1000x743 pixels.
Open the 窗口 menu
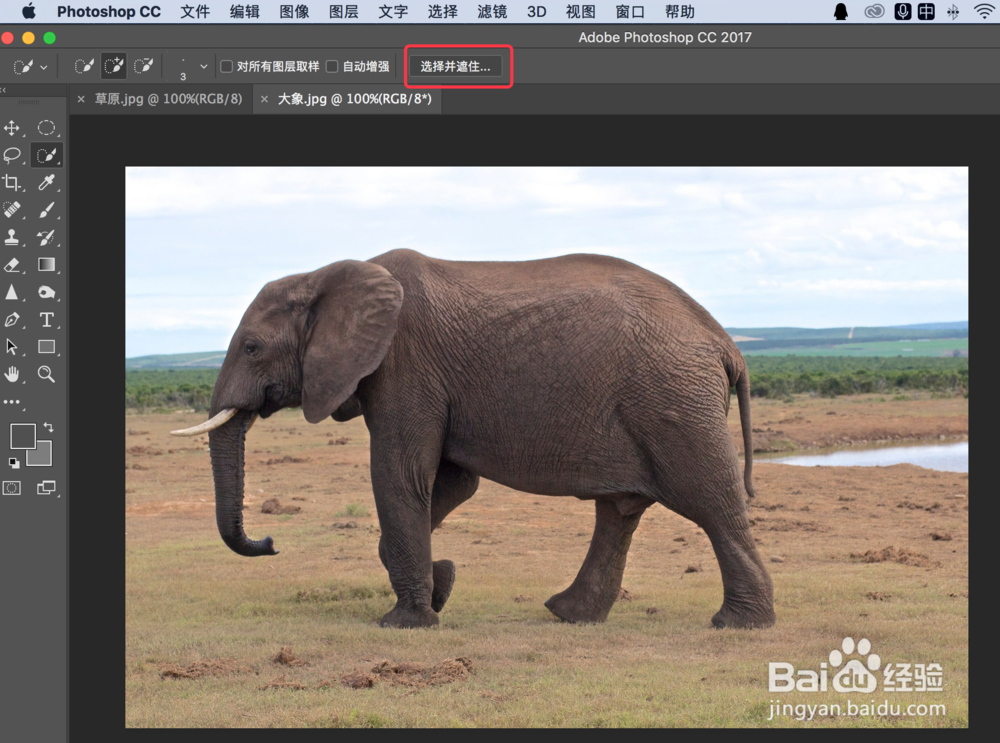(x=630, y=11)
